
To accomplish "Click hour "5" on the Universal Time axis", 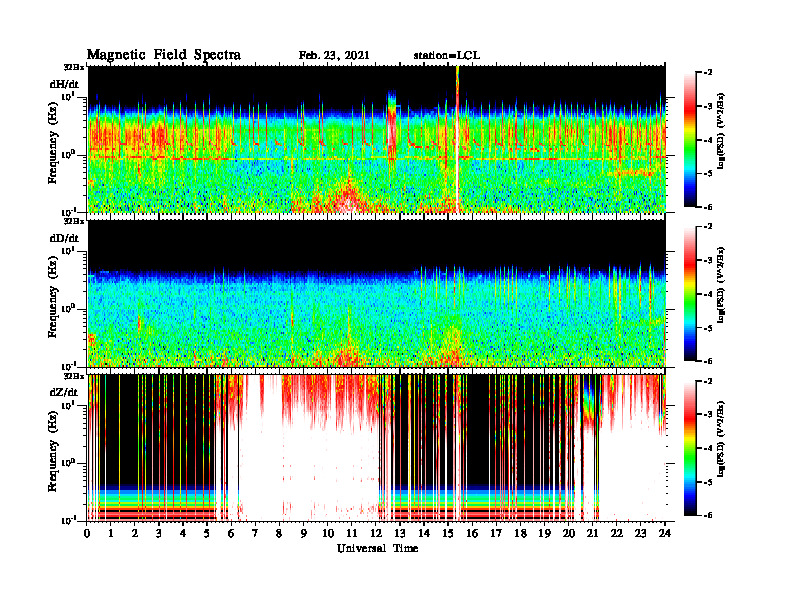I will click(x=207, y=534).
